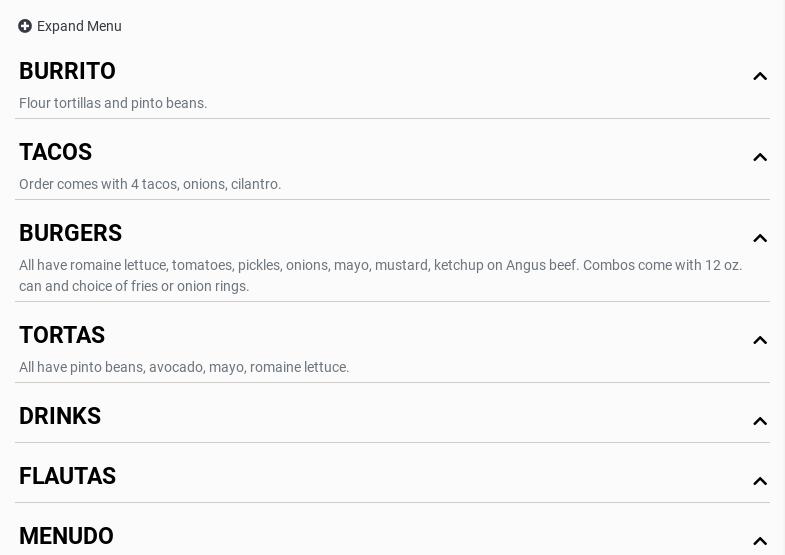This screenshot has height=555, width=785.
Task: Click the chevron next to Drinks
Action: tap(760, 421)
